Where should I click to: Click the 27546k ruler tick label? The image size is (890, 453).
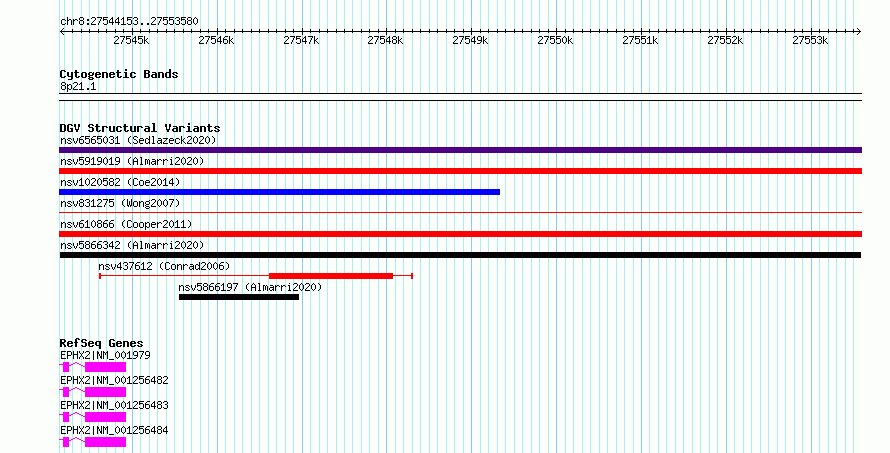216,40
